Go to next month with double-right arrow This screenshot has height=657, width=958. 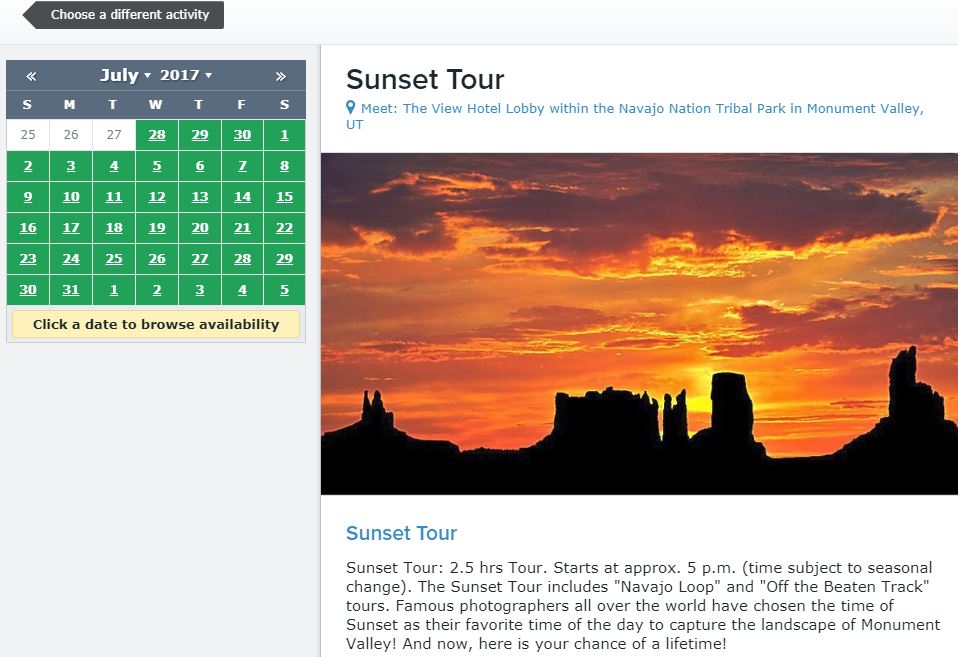(280, 76)
